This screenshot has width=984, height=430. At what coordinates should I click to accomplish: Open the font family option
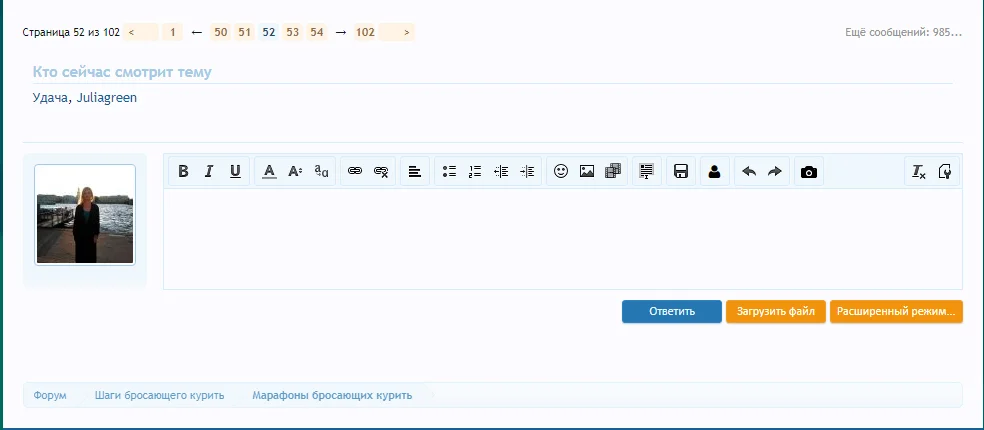coord(321,171)
